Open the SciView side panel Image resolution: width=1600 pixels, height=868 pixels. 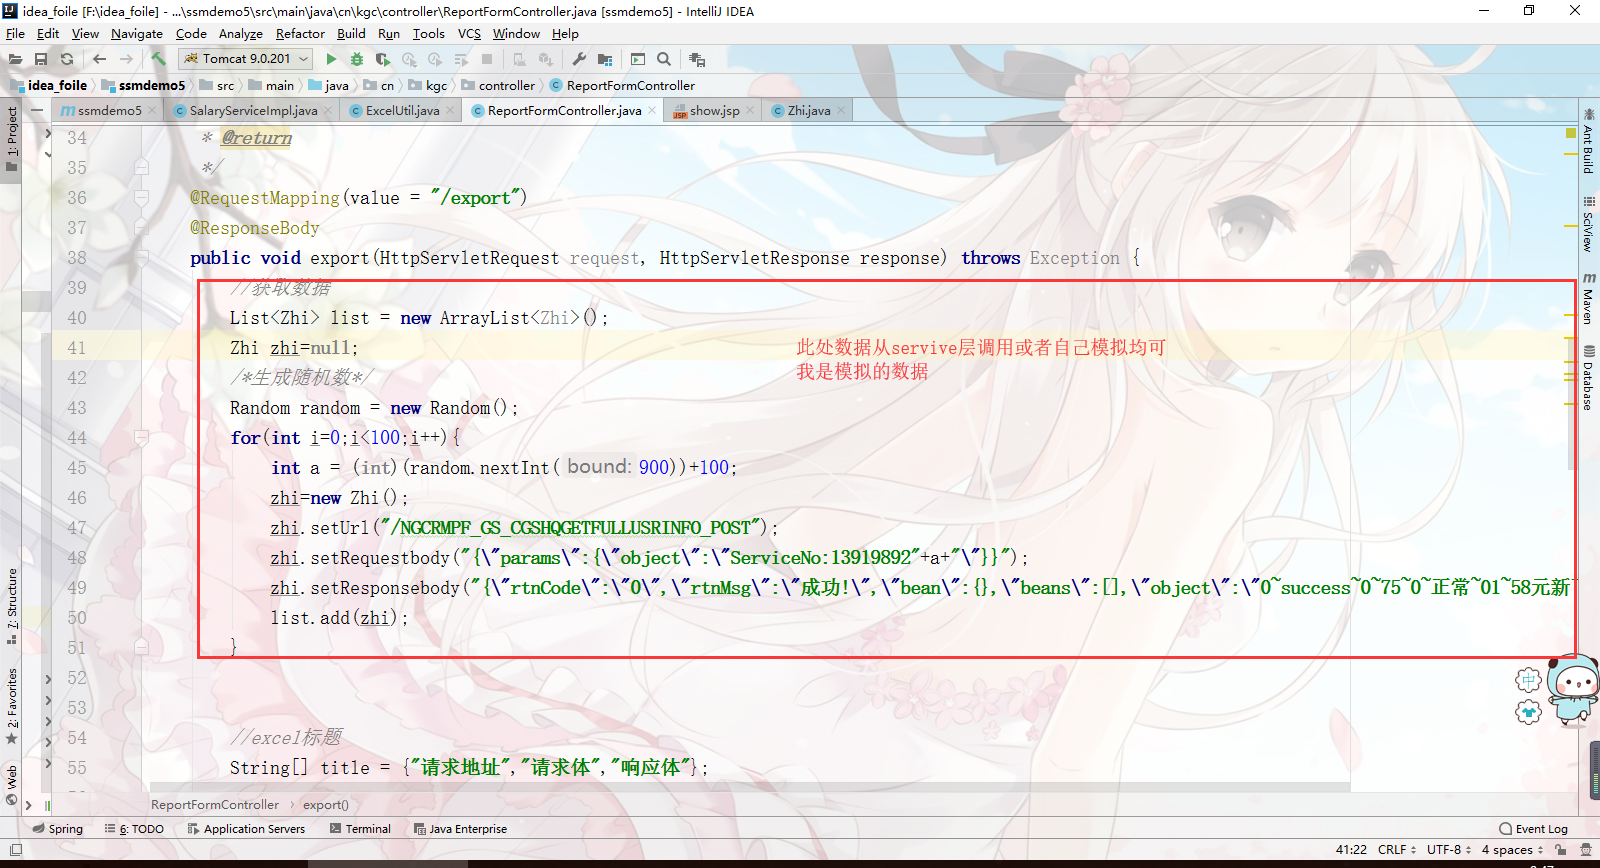pyautogui.click(x=1588, y=223)
